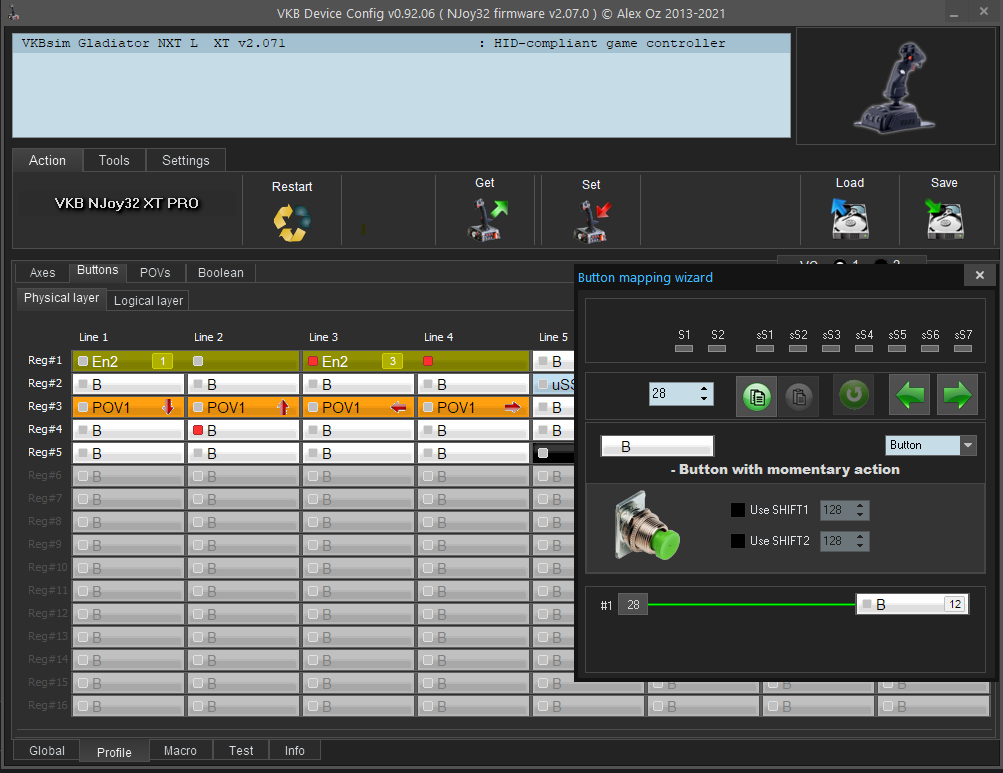Open the Test tab

point(241,751)
